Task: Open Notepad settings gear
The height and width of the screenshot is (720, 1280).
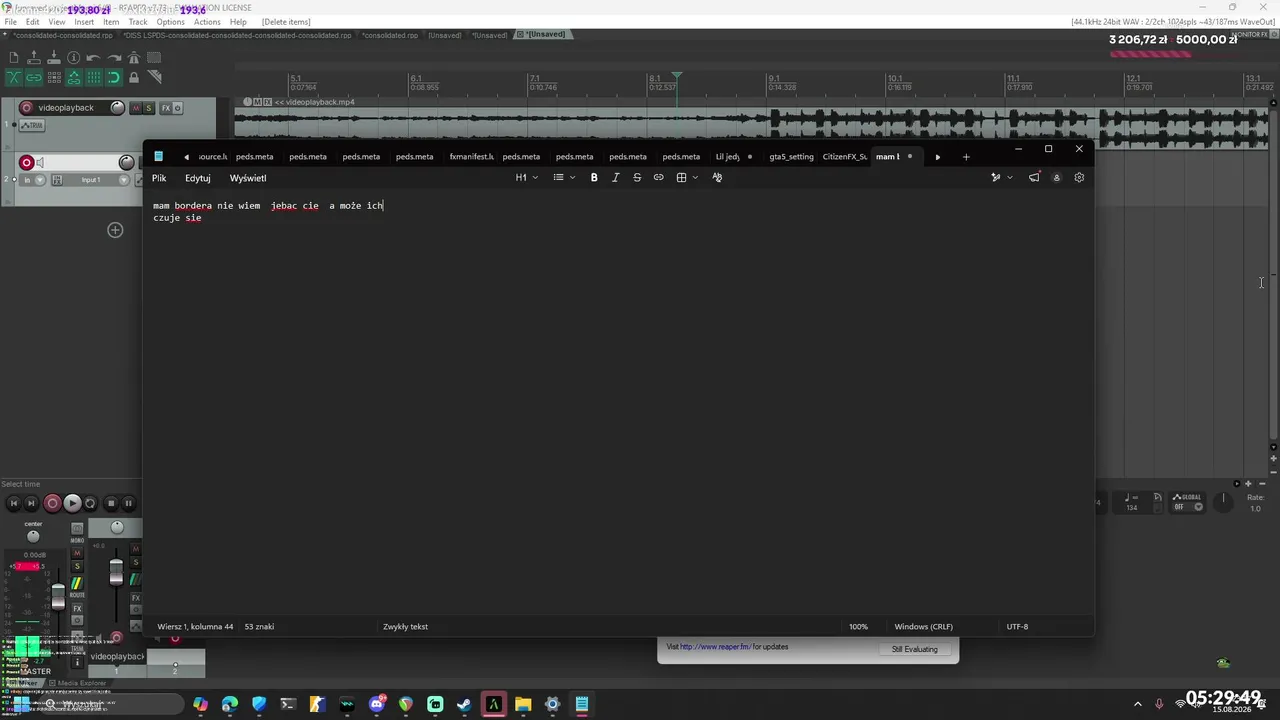Action: (1079, 177)
